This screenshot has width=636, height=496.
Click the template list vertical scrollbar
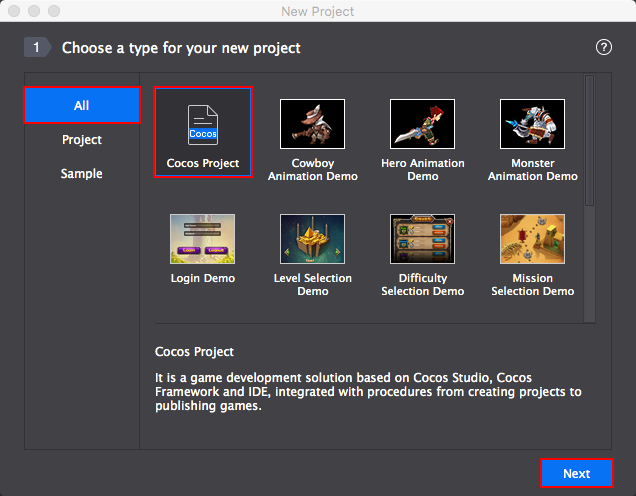(589, 140)
